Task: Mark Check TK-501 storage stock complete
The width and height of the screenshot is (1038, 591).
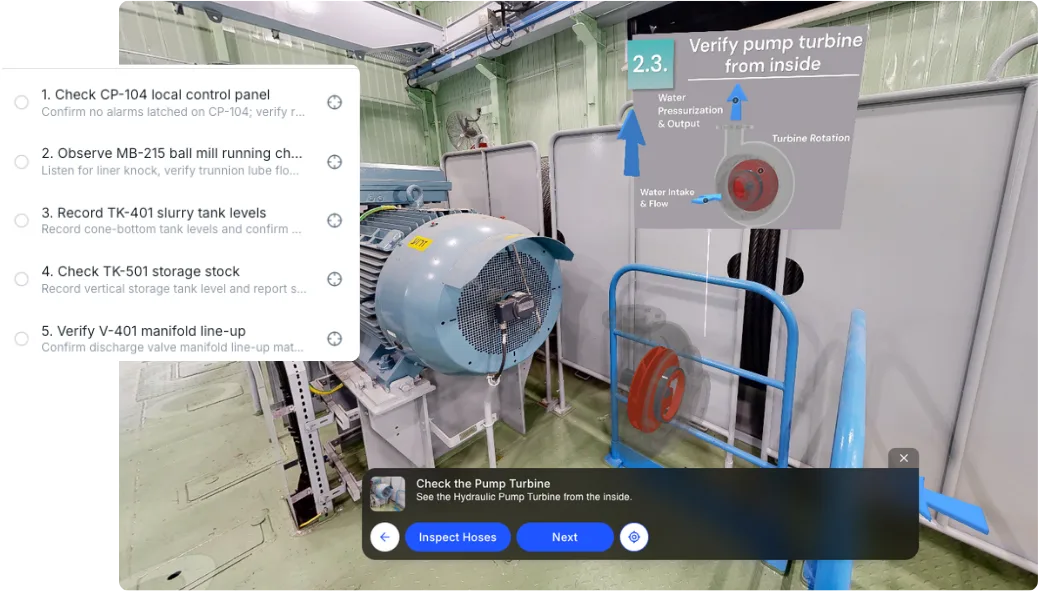Action: click(x=22, y=279)
